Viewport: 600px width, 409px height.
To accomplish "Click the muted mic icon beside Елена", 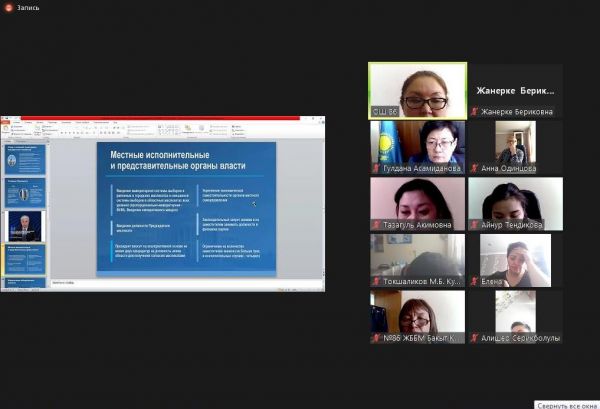I will pyautogui.click(x=476, y=282).
